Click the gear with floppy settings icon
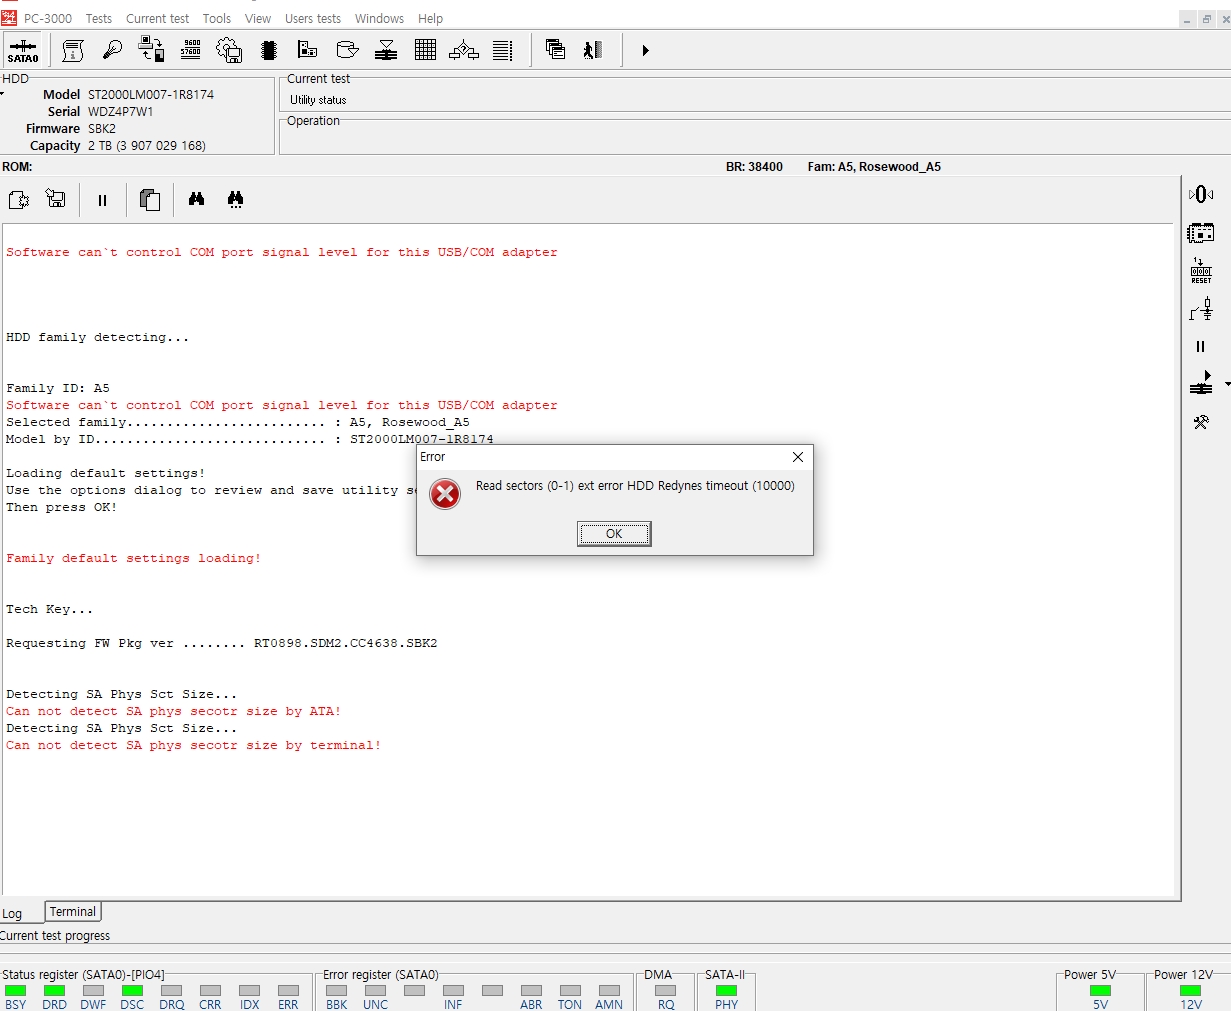 click(x=229, y=50)
